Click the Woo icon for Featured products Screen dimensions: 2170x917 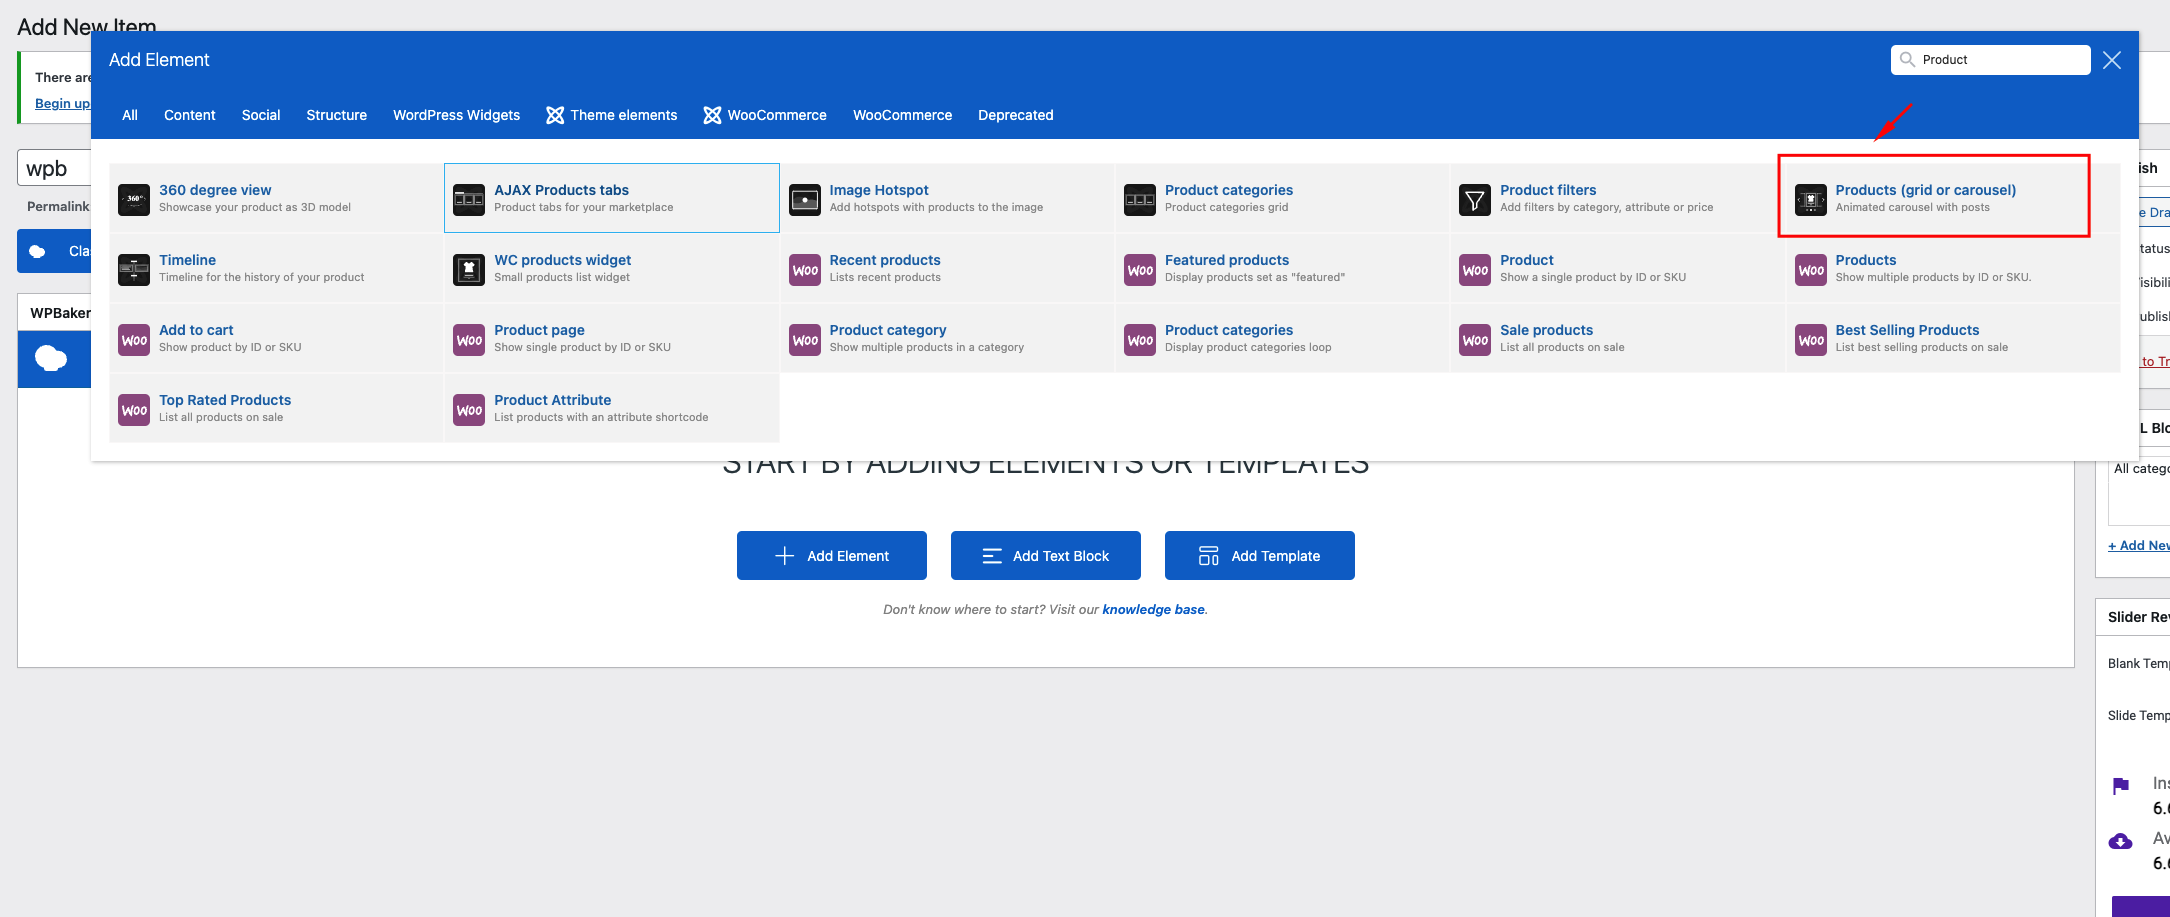pos(1140,269)
